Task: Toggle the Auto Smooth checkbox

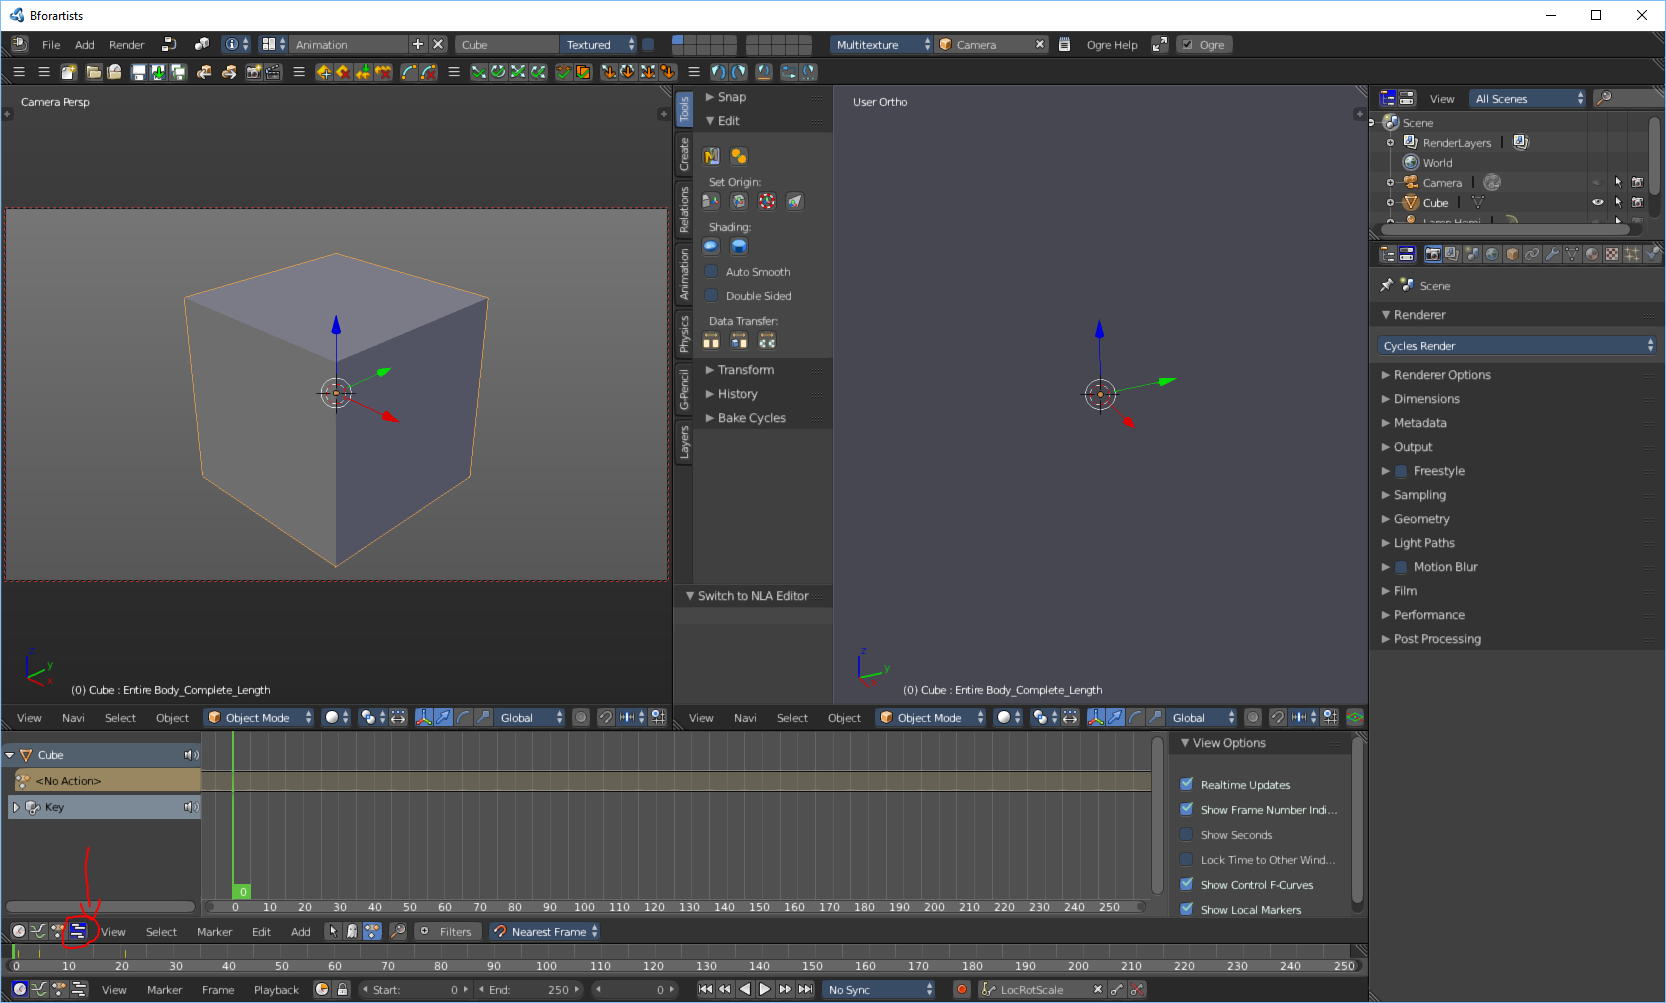Action: 711,272
